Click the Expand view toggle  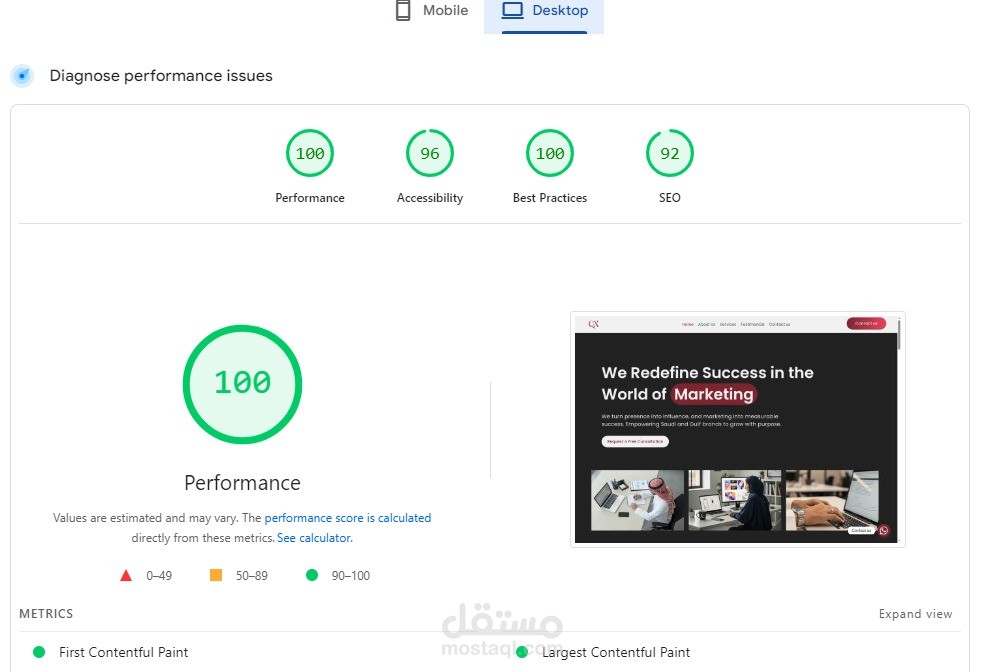[915, 614]
